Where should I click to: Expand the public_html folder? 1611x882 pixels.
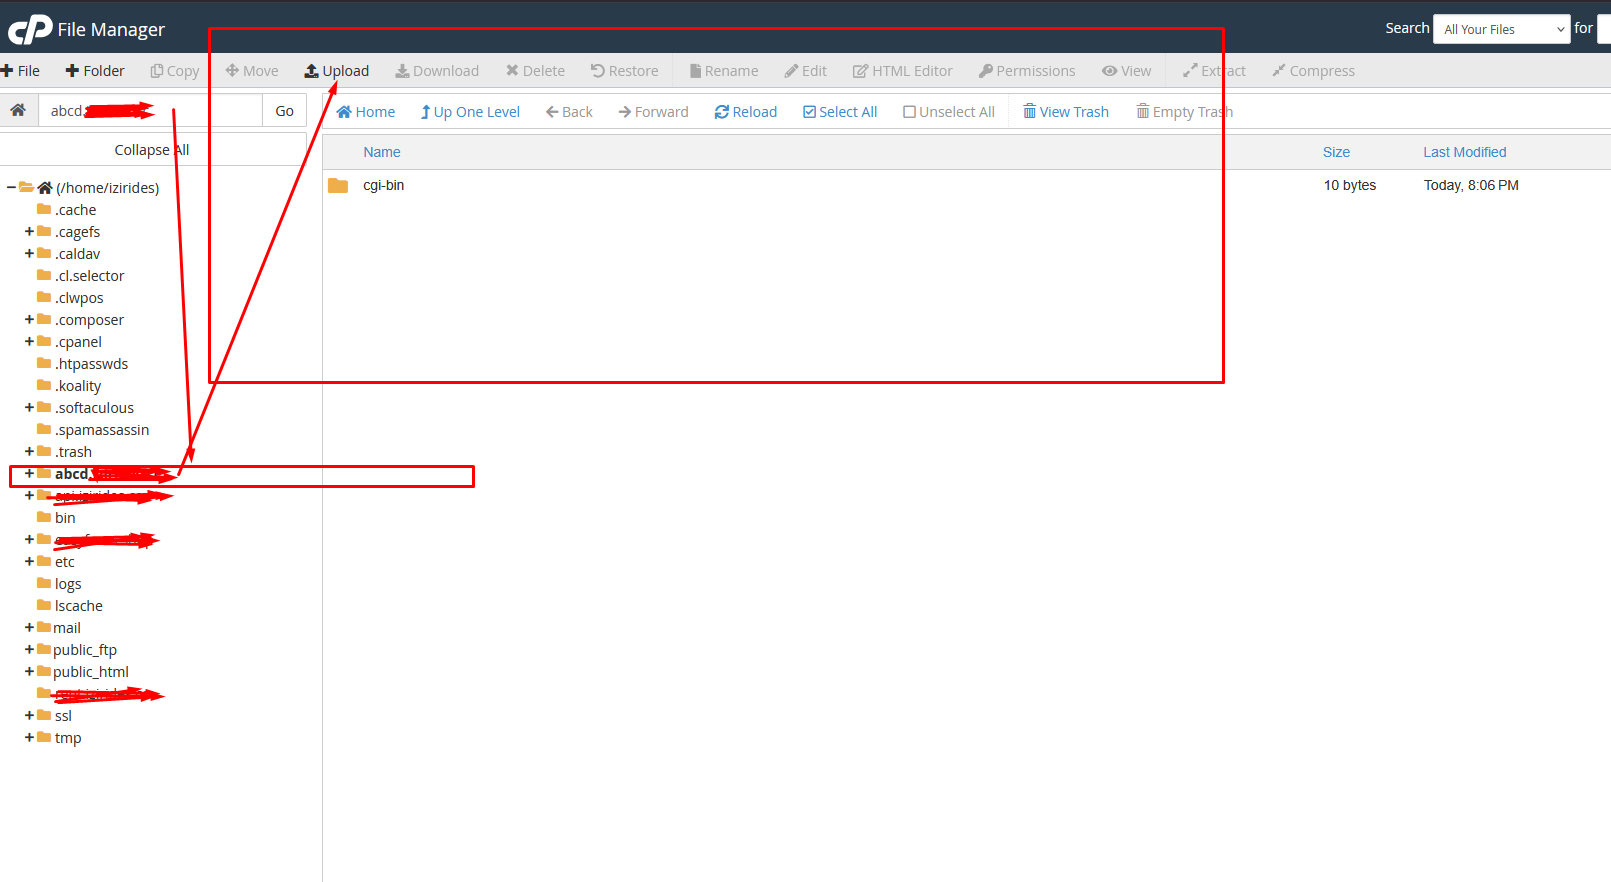(x=29, y=672)
